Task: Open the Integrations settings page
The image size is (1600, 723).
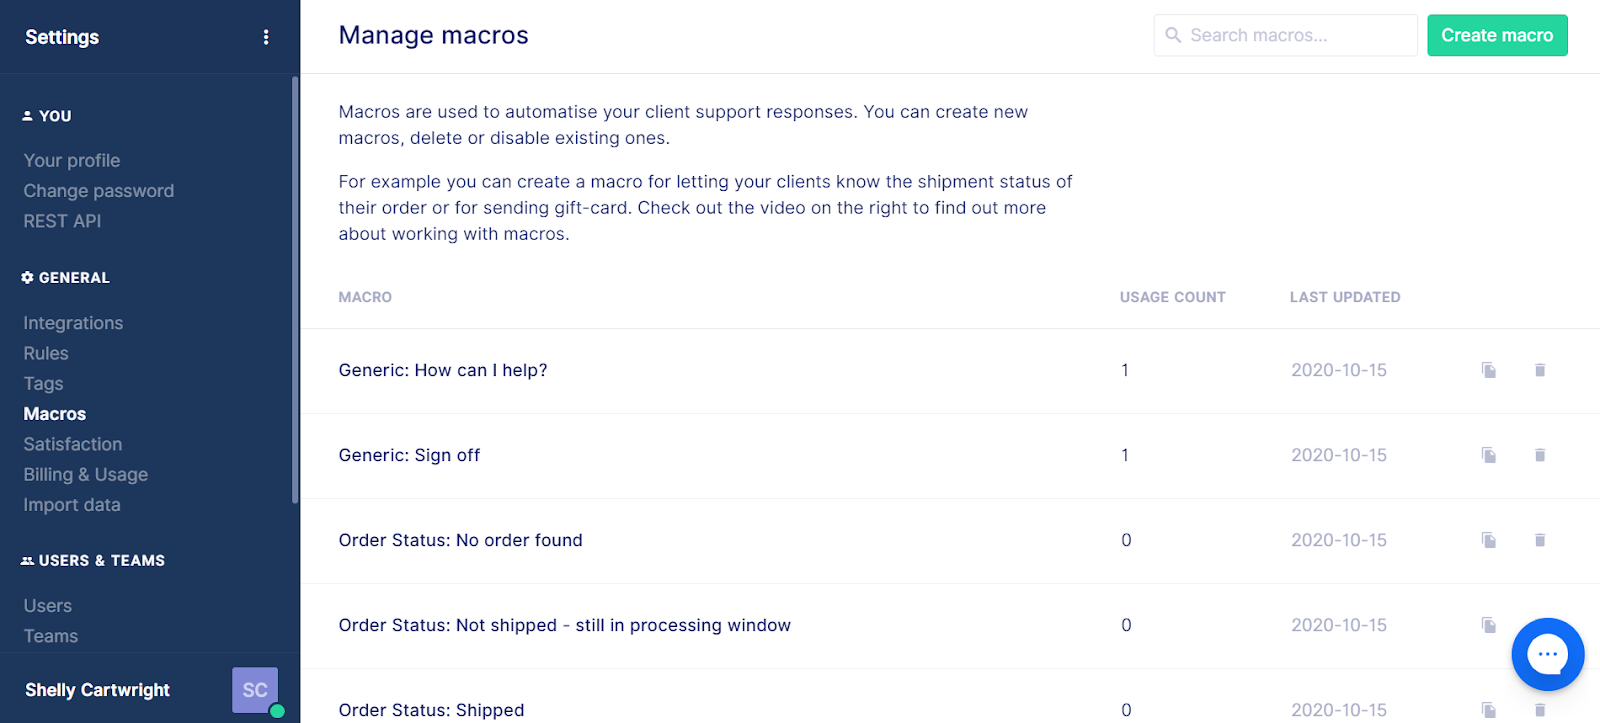Action: [x=73, y=323]
